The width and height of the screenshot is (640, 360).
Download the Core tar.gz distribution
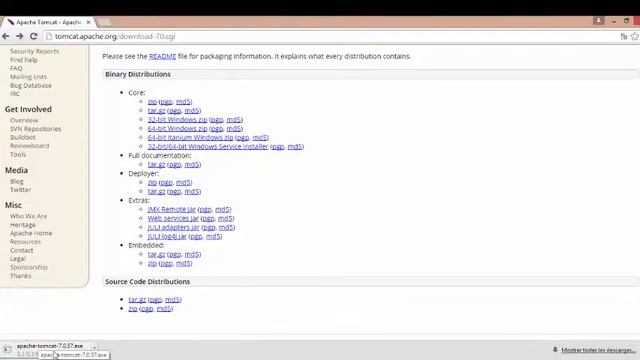[156, 111]
